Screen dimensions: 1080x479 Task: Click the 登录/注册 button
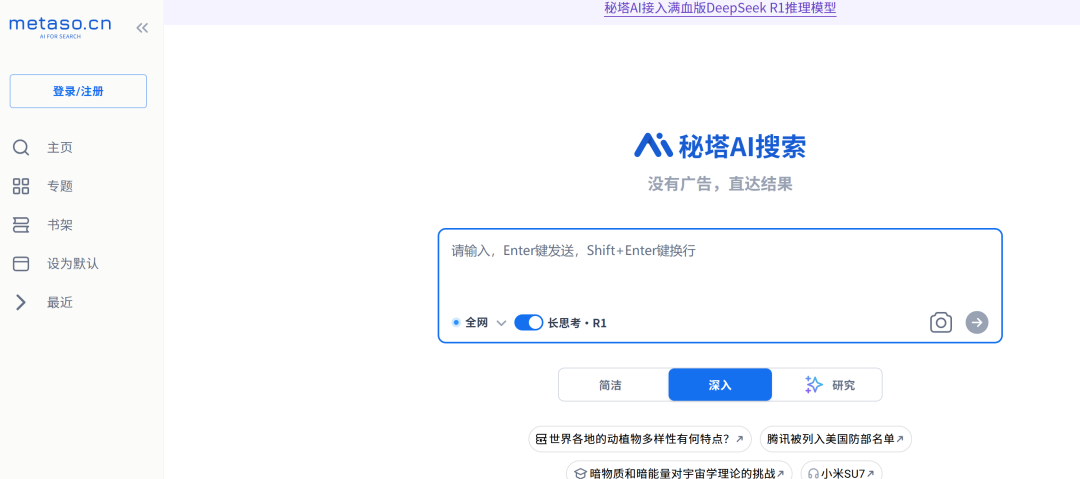[x=78, y=91]
